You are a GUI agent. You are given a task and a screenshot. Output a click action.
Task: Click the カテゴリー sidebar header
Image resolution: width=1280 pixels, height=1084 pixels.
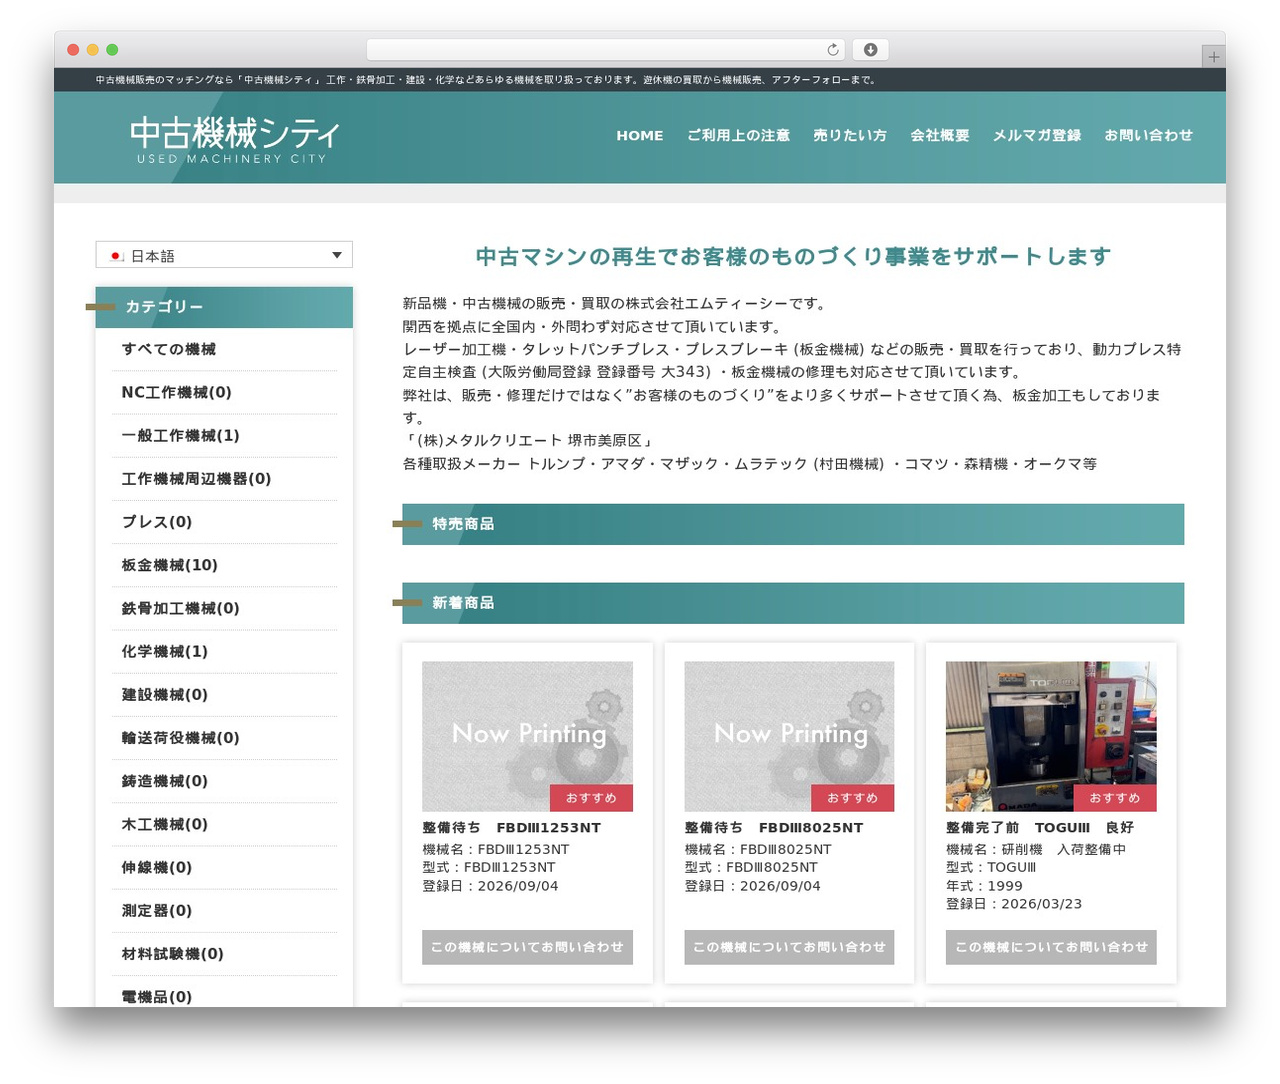click(x=224, y=307)
